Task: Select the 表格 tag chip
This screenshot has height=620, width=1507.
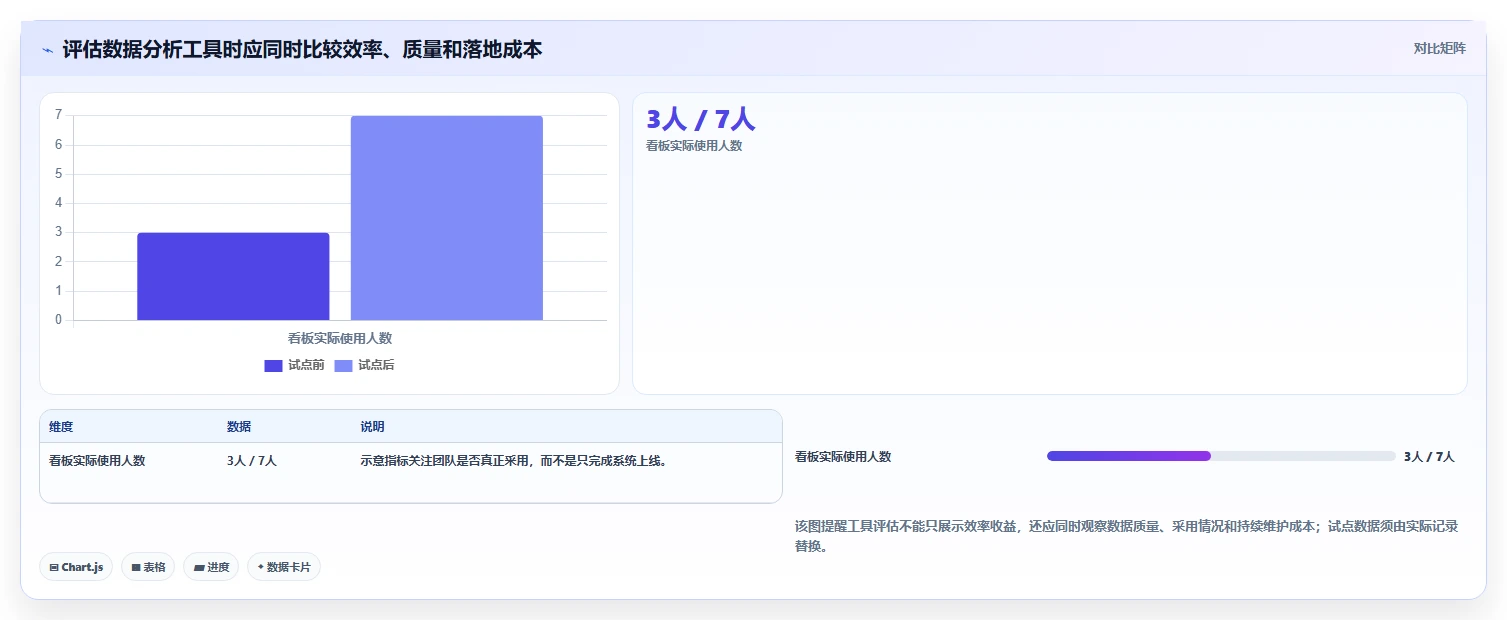Action: tap(148, 567)
